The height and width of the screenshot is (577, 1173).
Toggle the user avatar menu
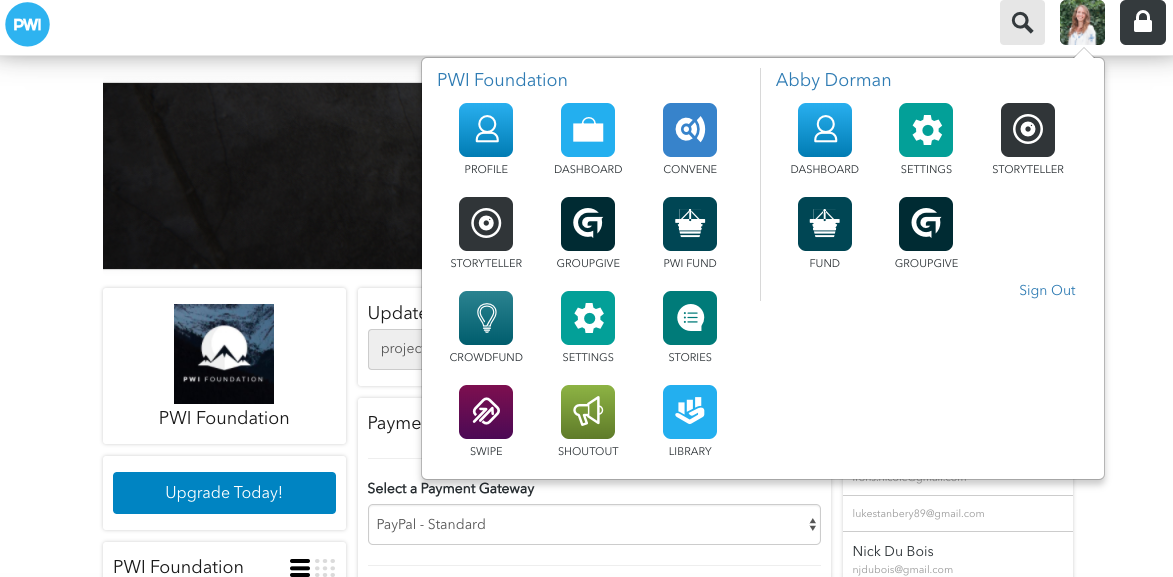[1082, 22]
